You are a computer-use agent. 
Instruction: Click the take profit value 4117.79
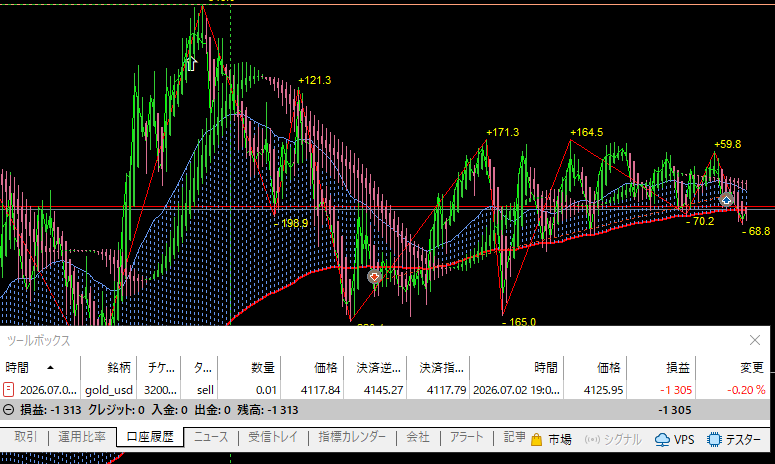[x=446, y=390]
